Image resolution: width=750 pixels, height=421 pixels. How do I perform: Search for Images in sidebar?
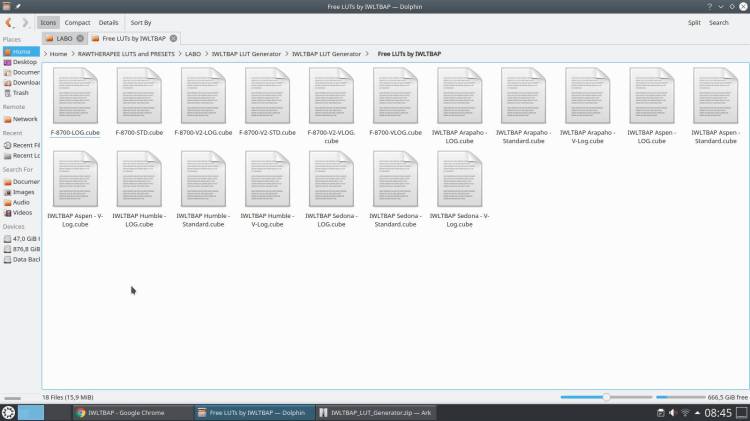(21, 192)
